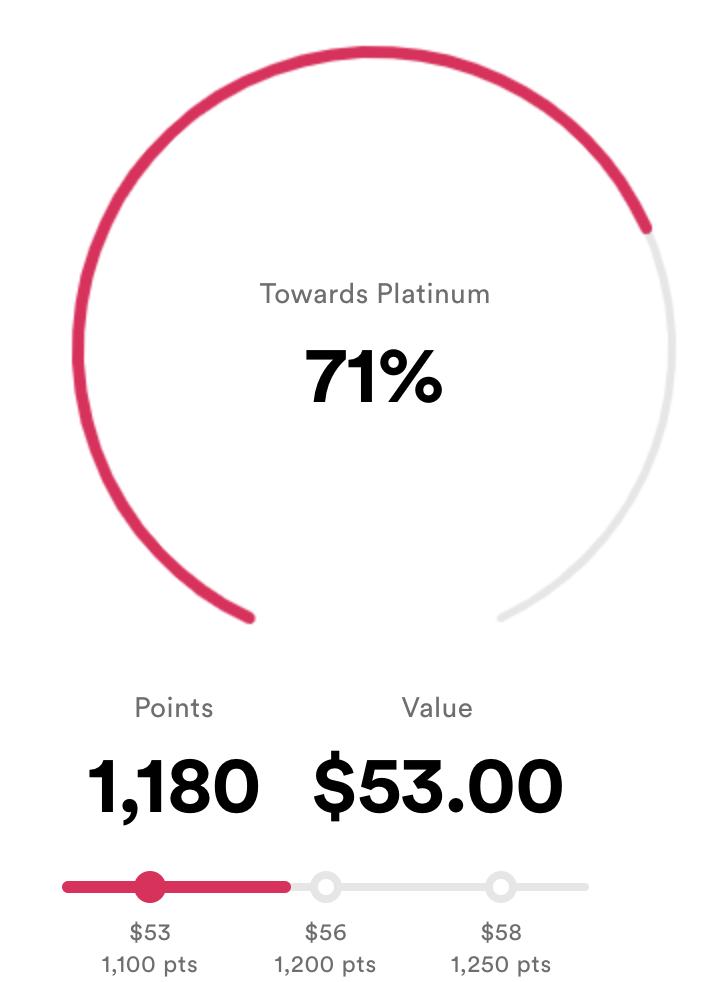
Task: Click the $53 label under the slider
Action: (150, 932)
